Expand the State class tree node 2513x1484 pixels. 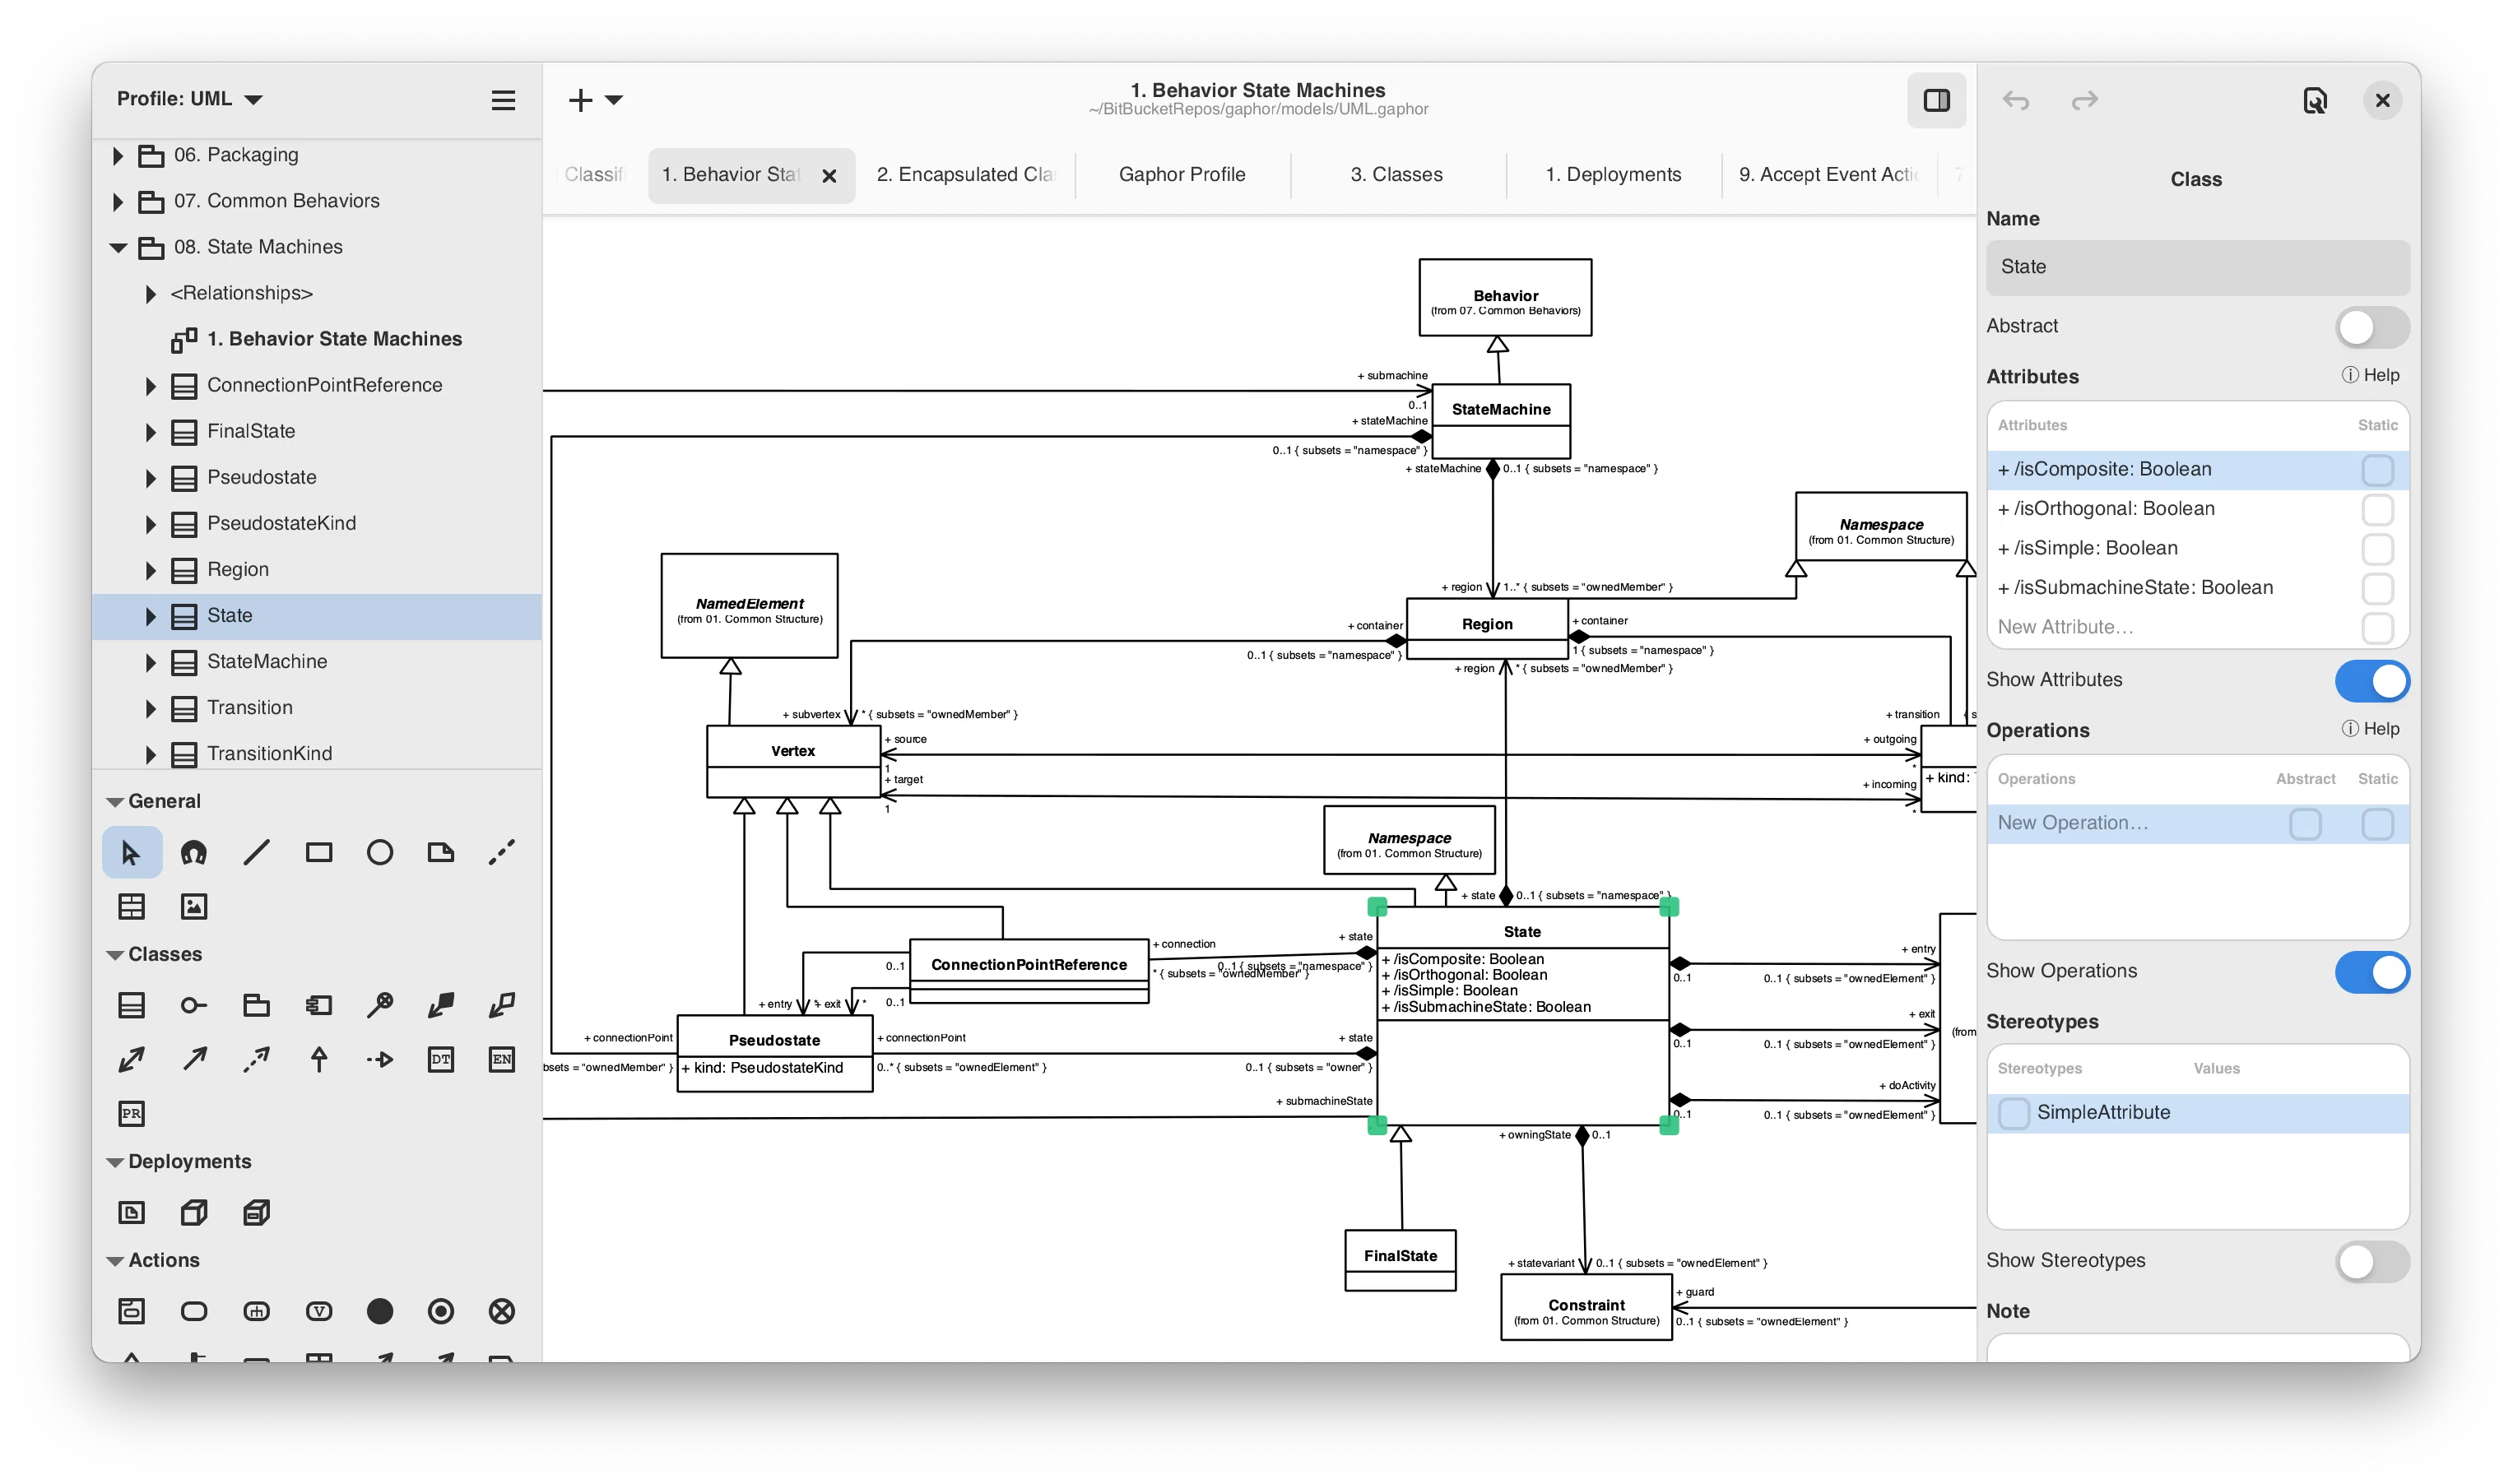[x=151, y=616]
